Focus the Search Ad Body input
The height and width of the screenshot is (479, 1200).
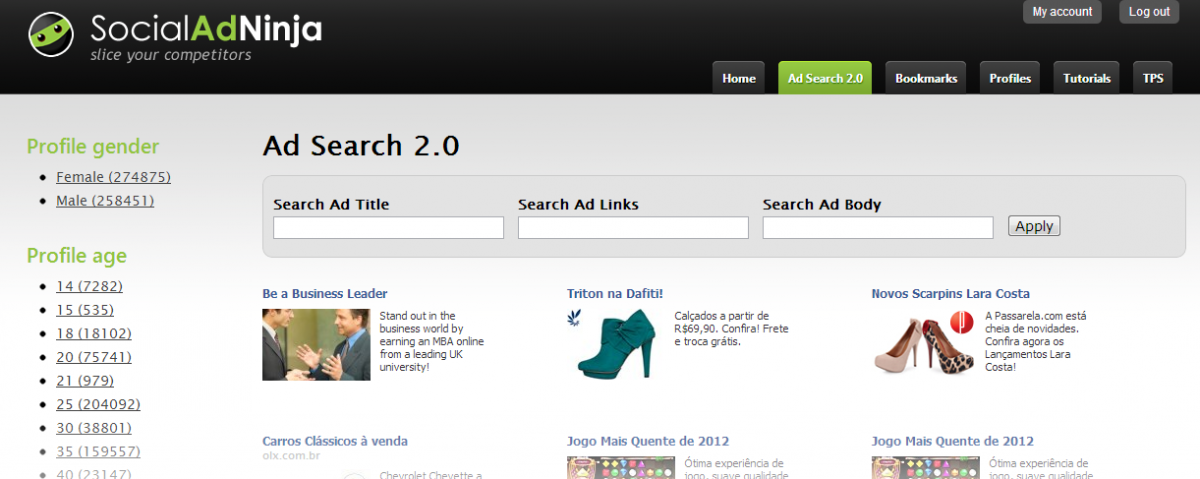tap(877, 228)
